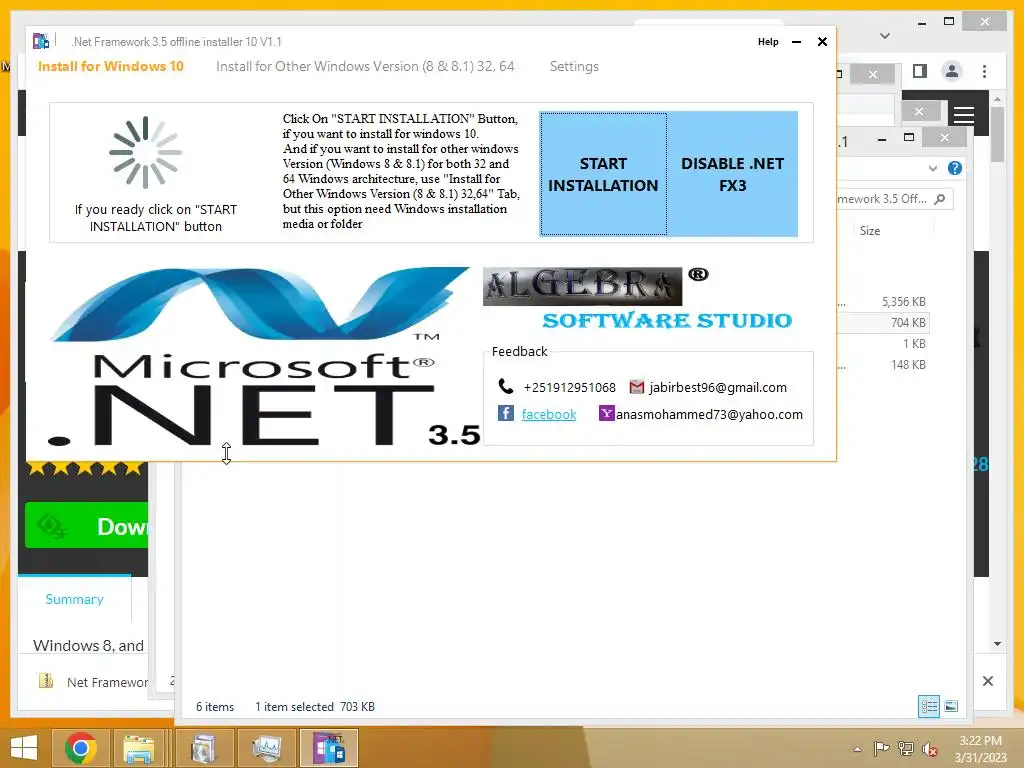
Task: Open Chrome three-dot menu
Action: (985, 71)
